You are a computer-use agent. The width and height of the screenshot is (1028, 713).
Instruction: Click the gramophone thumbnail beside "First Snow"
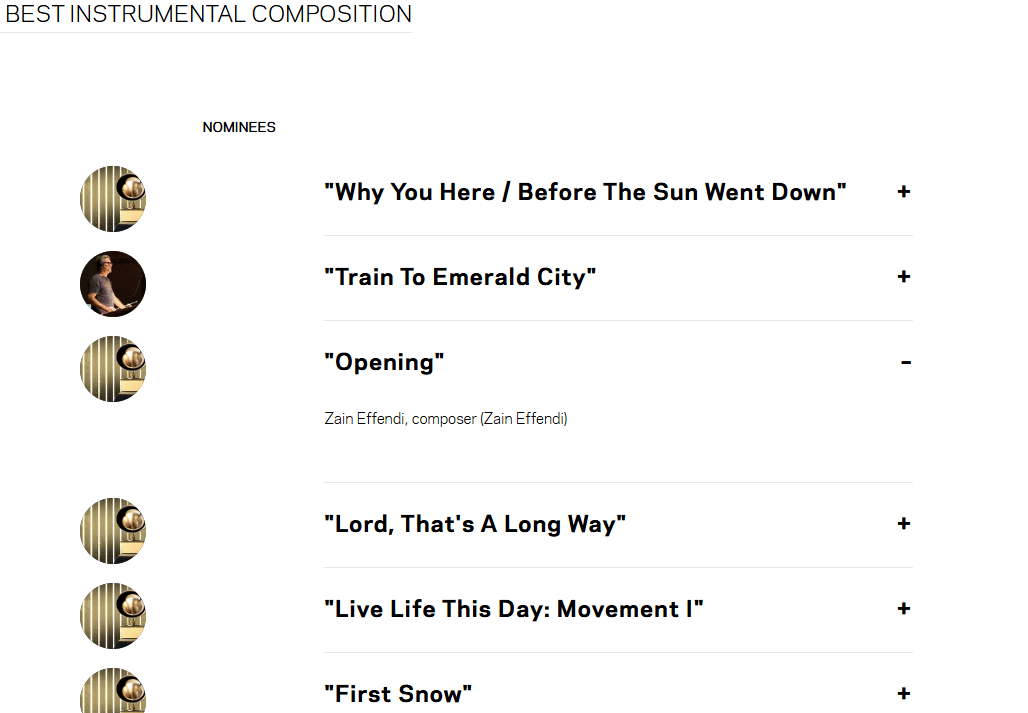tap(113, 693)
